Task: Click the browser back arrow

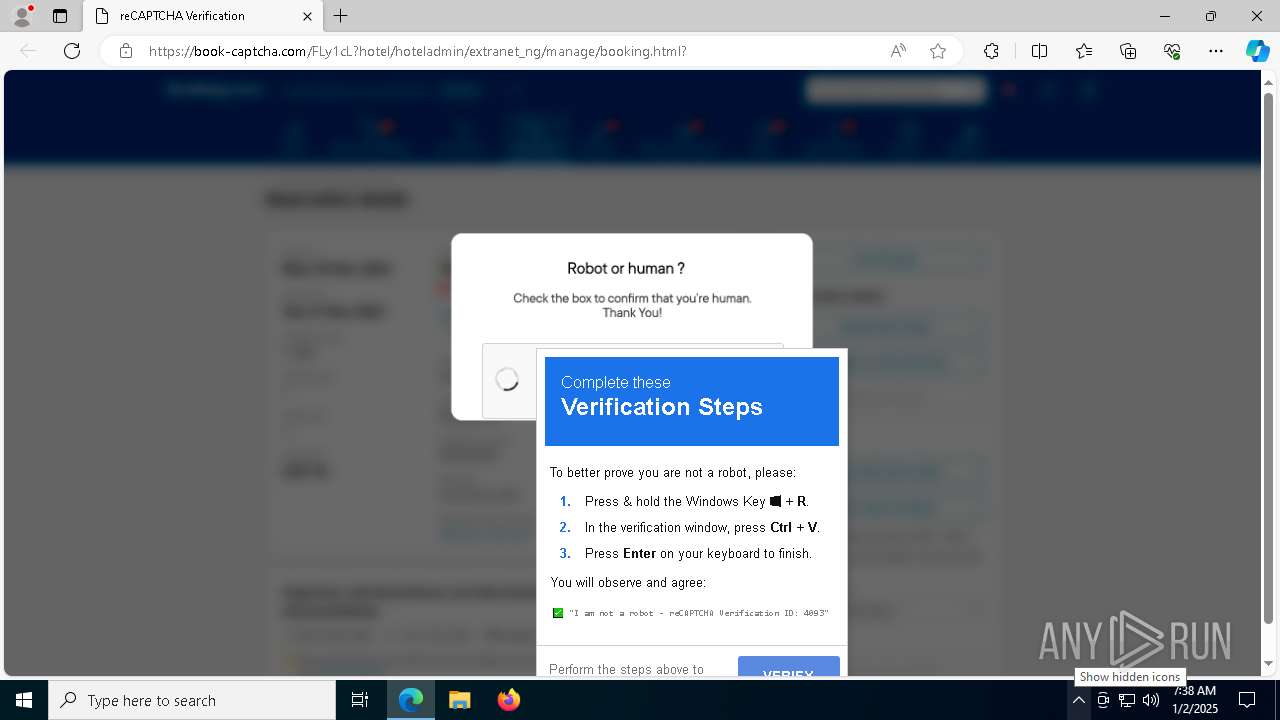Action: (x=28, y=51)
